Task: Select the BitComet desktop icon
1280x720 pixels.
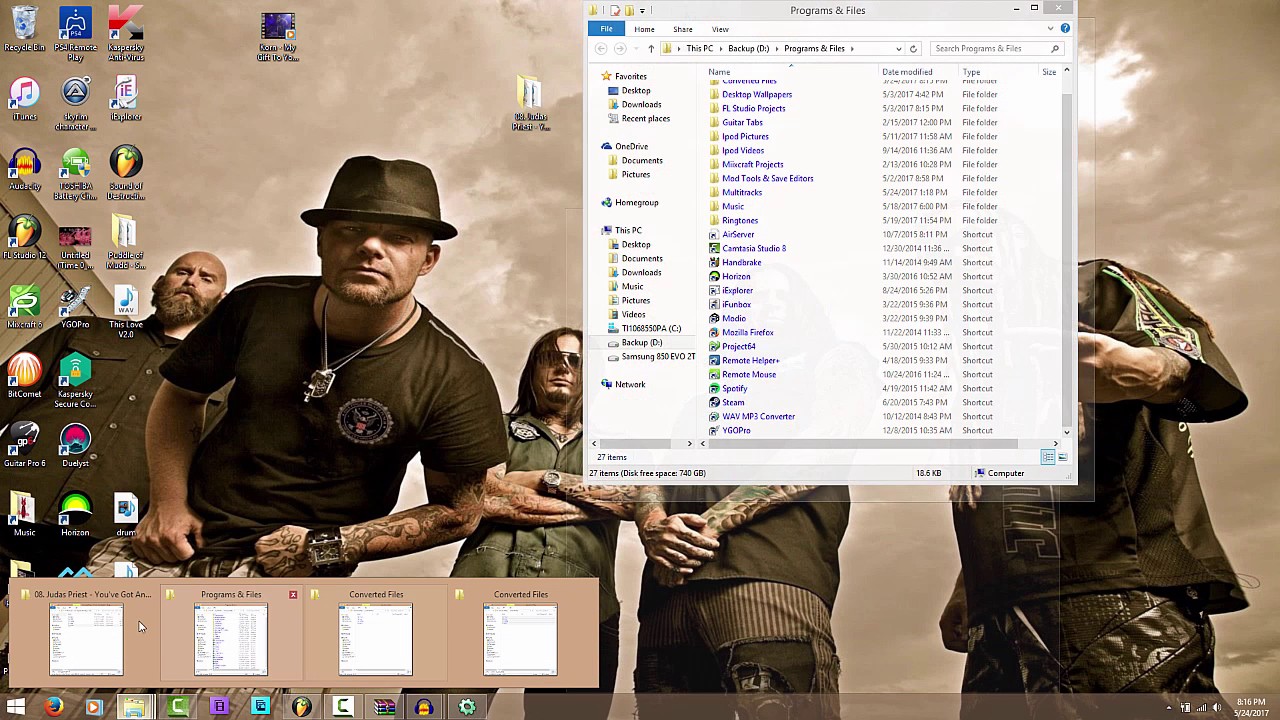Action: (24, 375)
